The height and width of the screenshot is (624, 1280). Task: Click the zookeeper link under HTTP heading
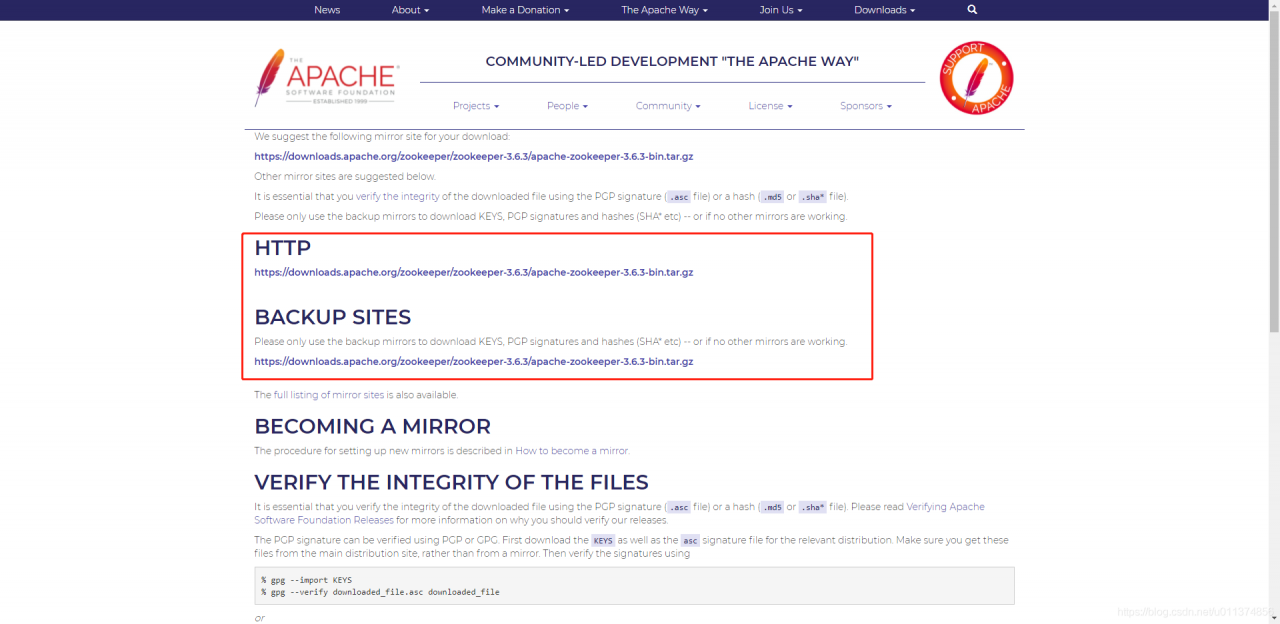point(473,272)
